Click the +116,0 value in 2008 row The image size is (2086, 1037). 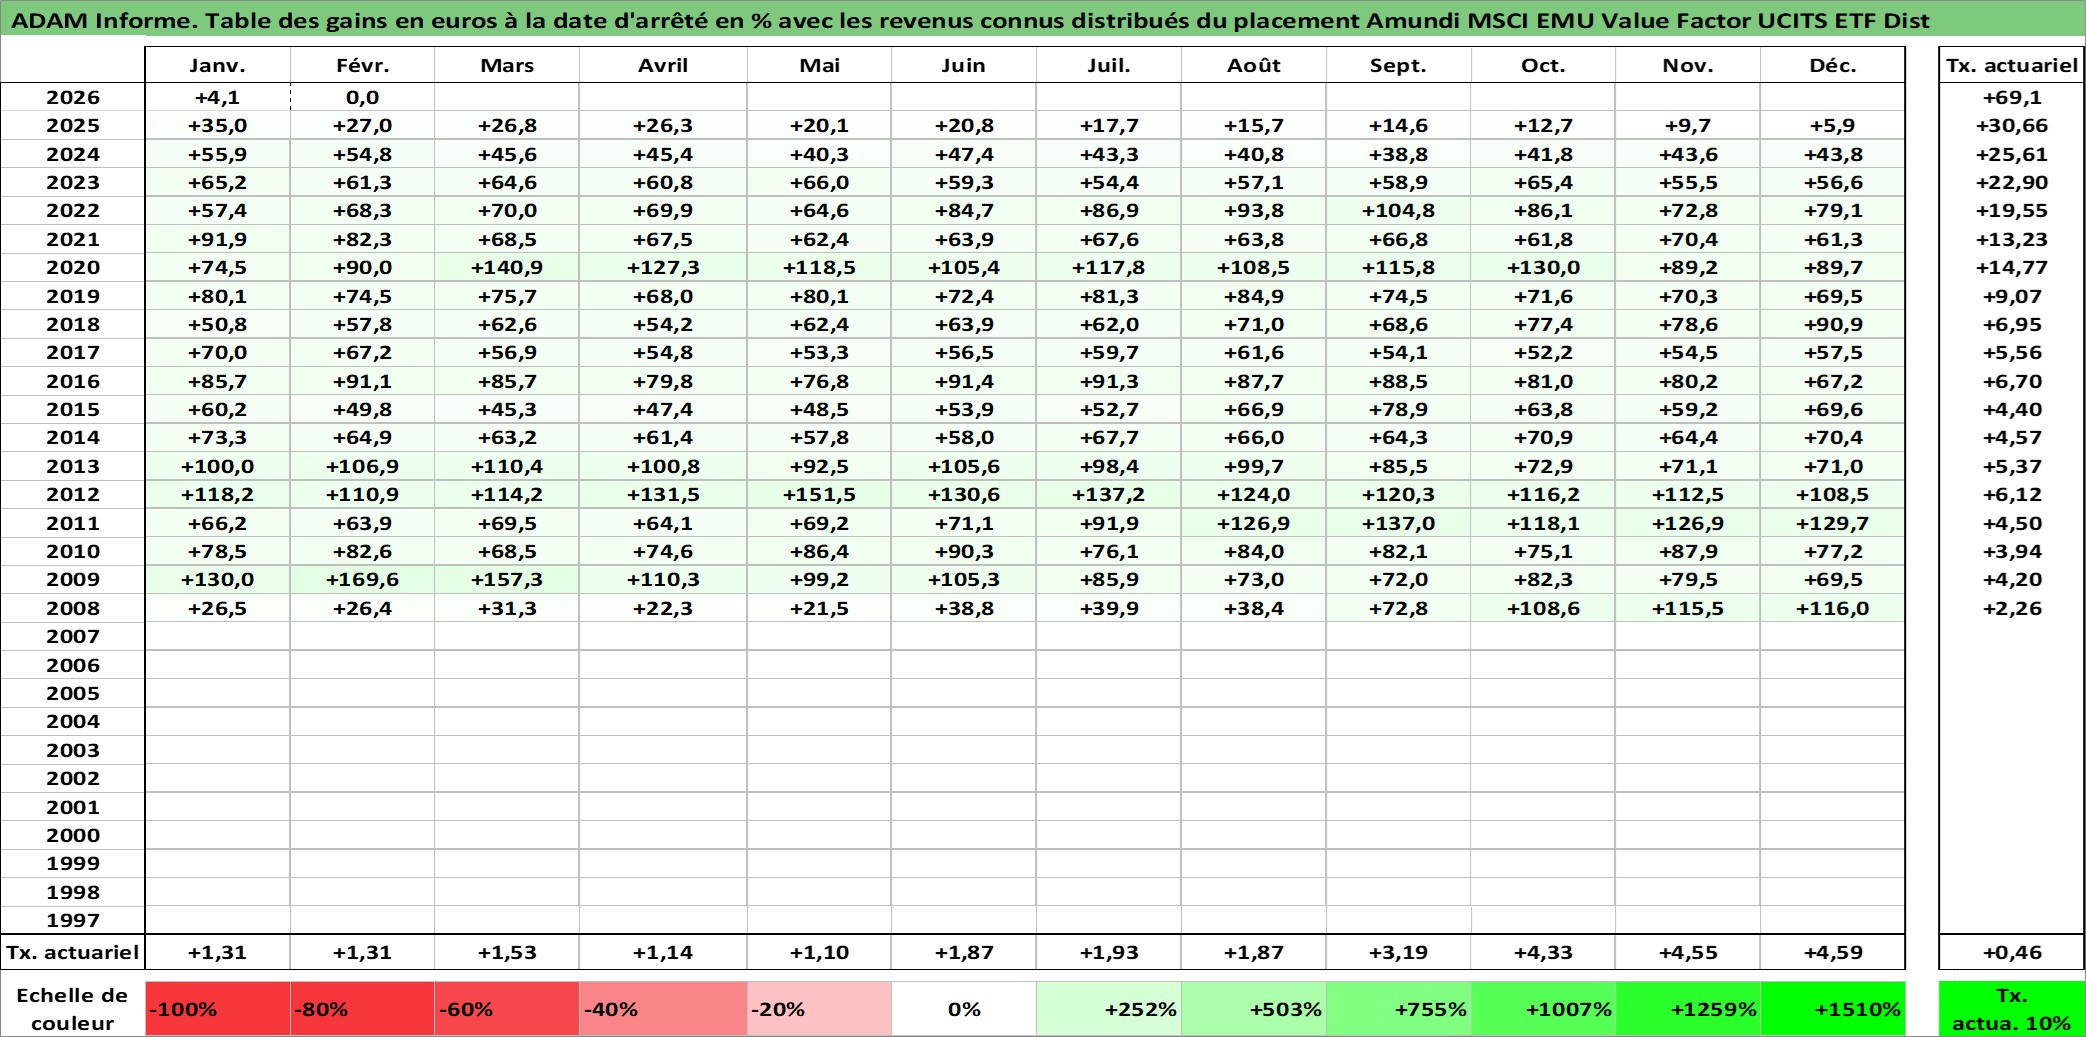tap(1833, 608)
